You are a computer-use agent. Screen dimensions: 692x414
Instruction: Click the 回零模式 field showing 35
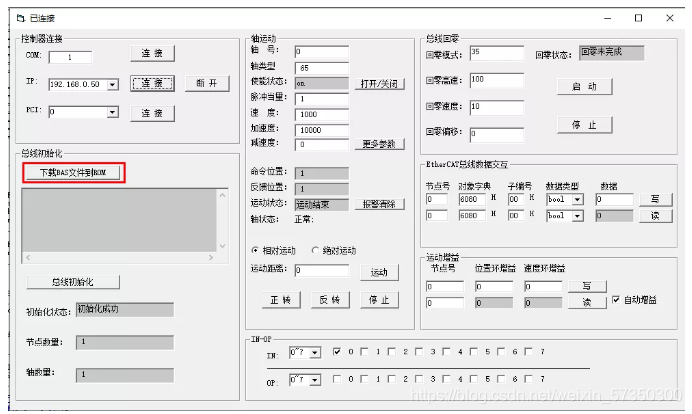tap(497, 53)
